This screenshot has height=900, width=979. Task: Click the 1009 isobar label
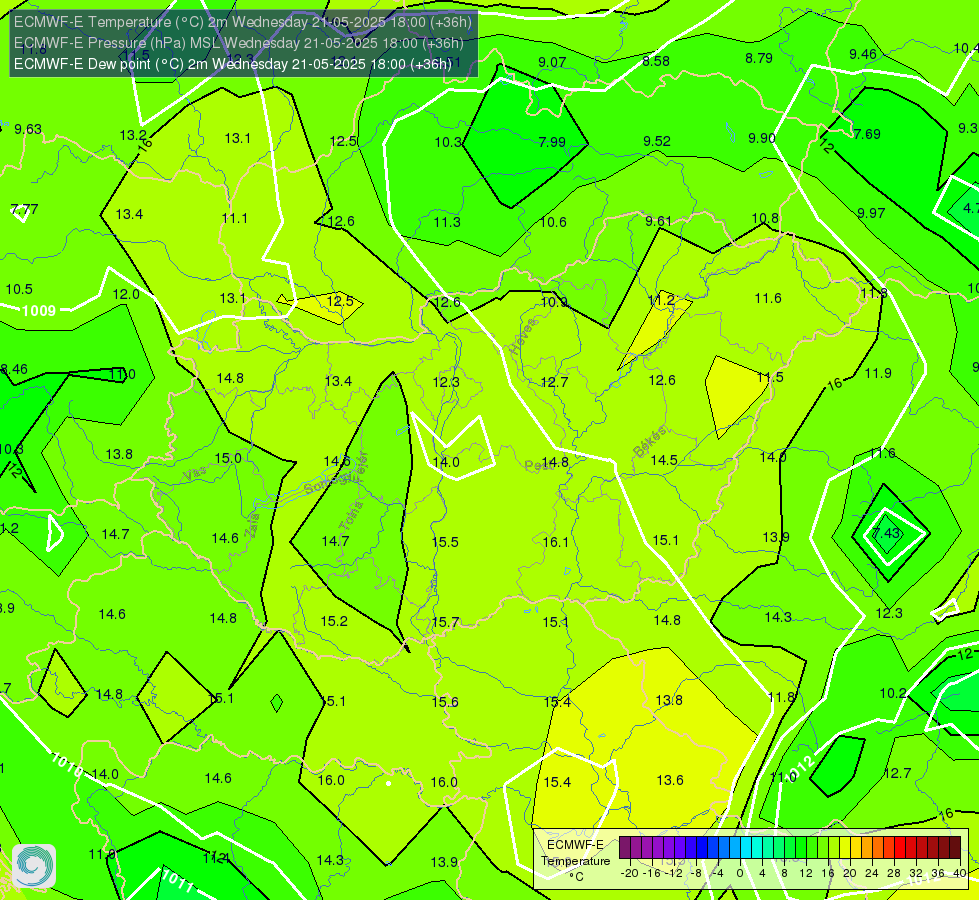coord(39,310)
